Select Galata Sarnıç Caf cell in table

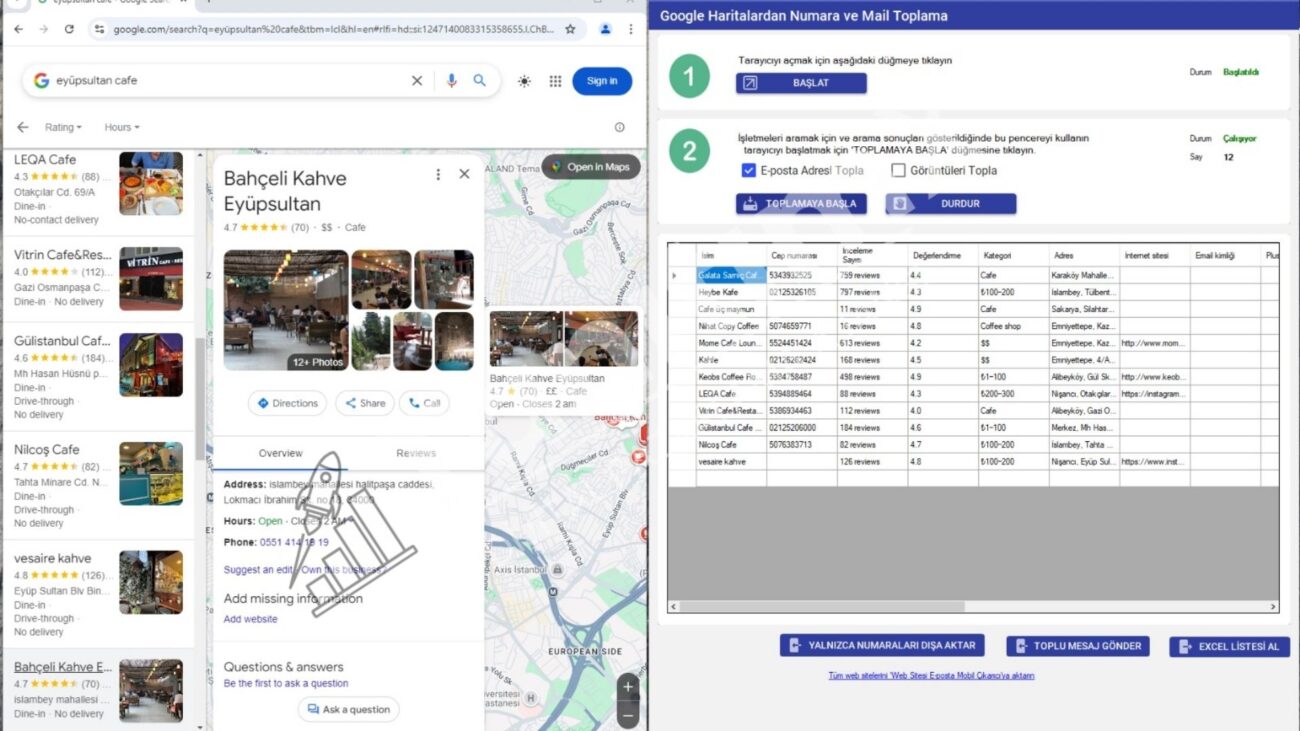[731, 275]
